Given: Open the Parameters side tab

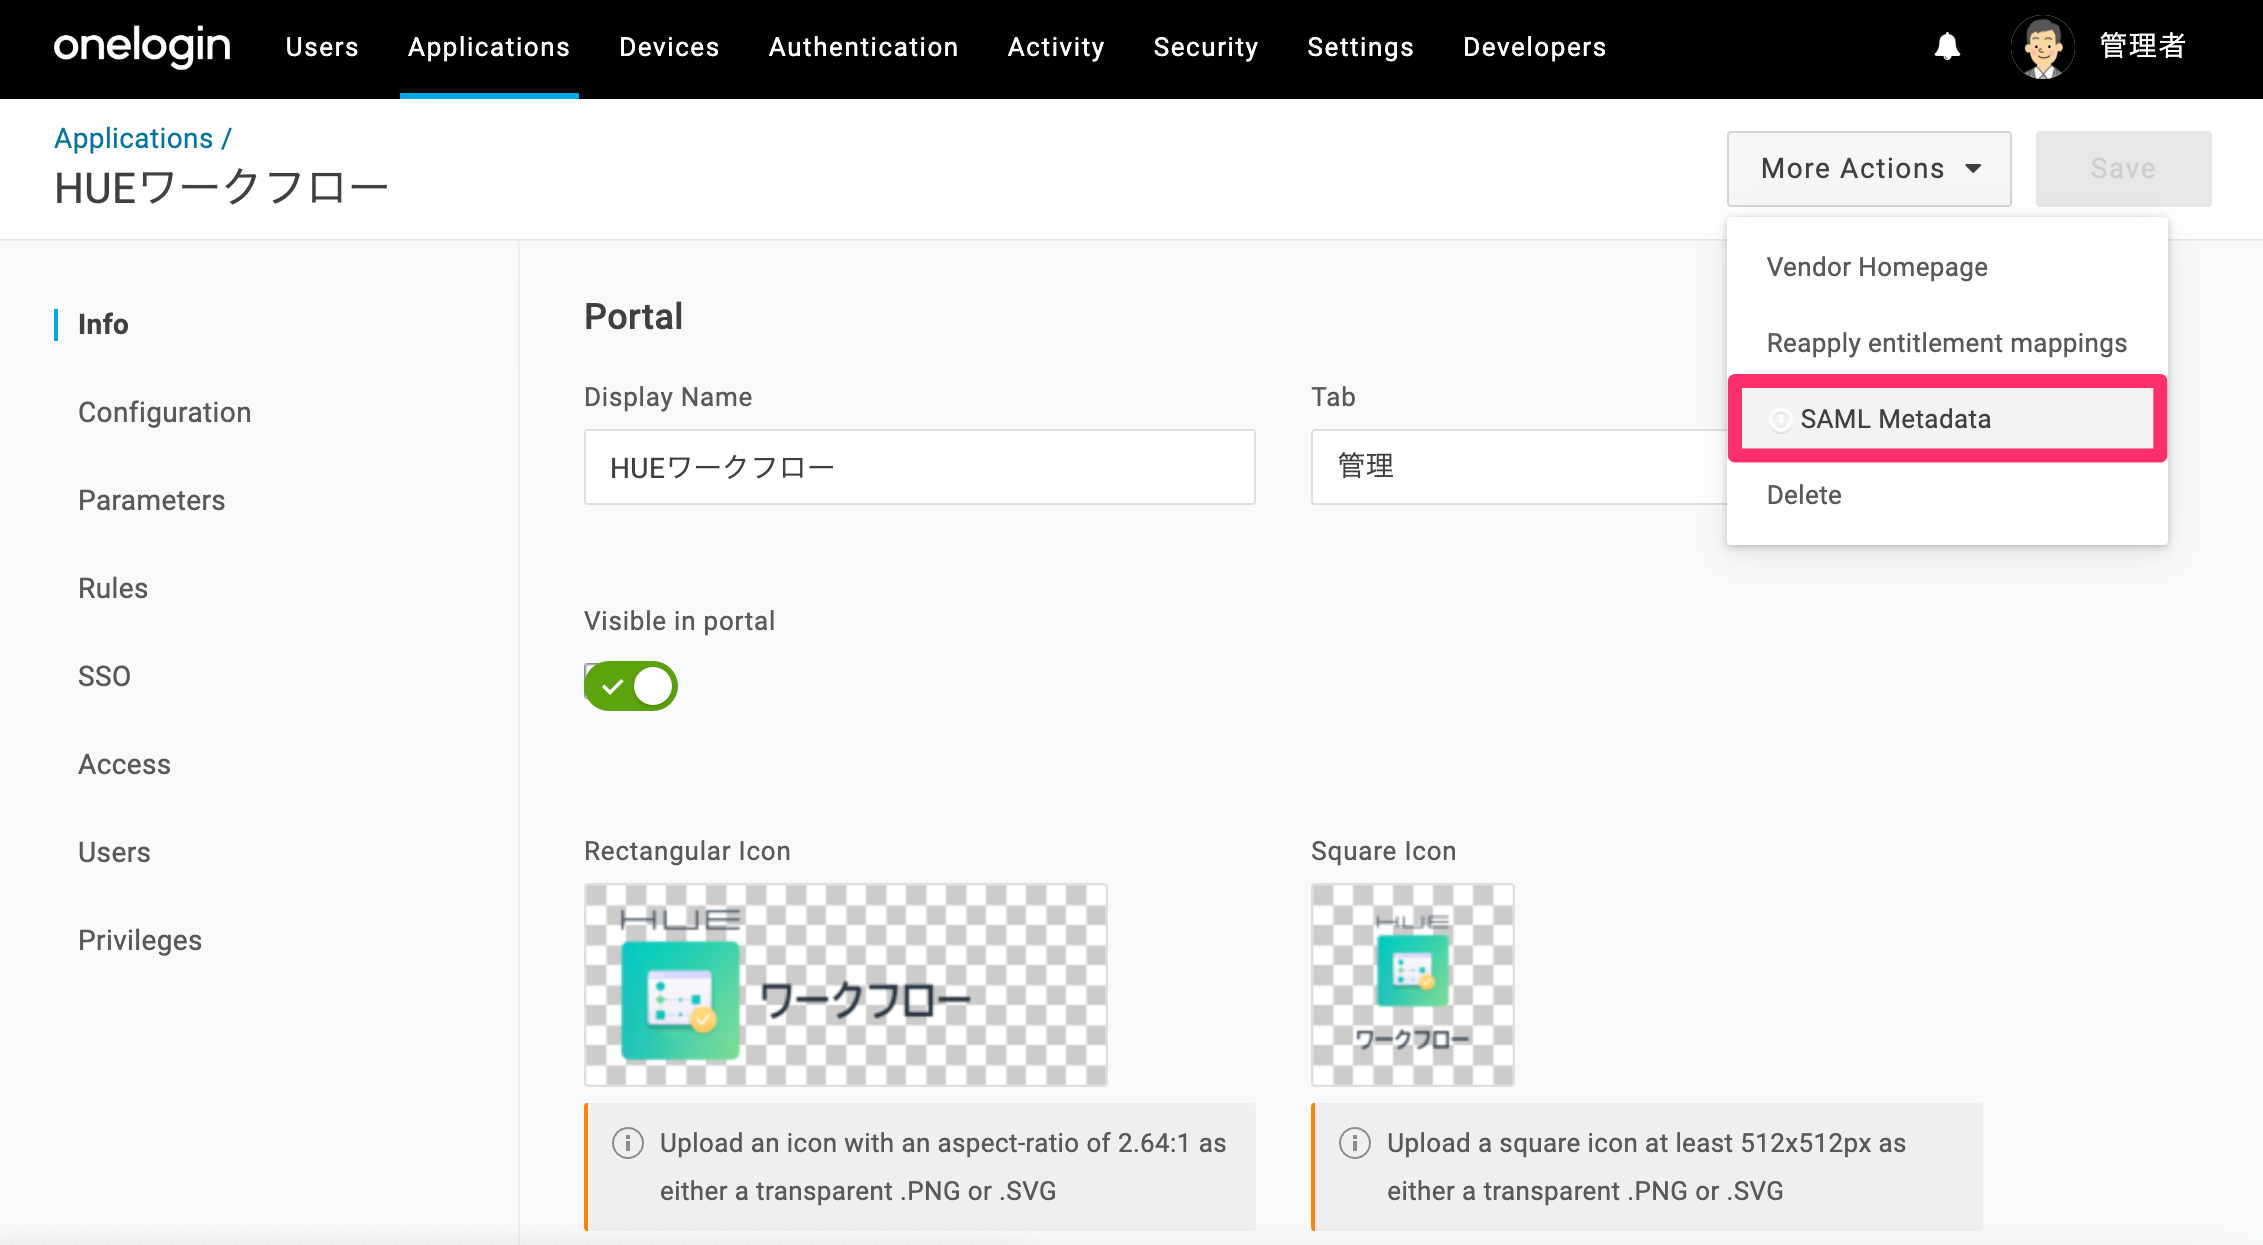Looking at the screenshot, I should pos(152,500).
